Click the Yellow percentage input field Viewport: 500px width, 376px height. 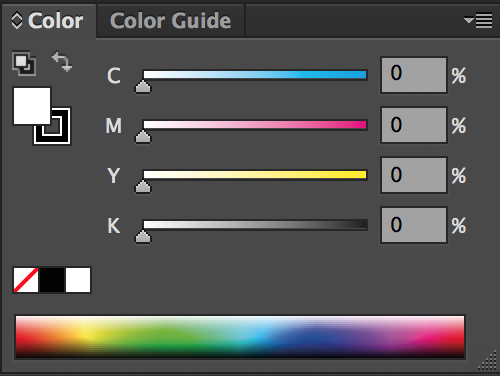(414, 175)
